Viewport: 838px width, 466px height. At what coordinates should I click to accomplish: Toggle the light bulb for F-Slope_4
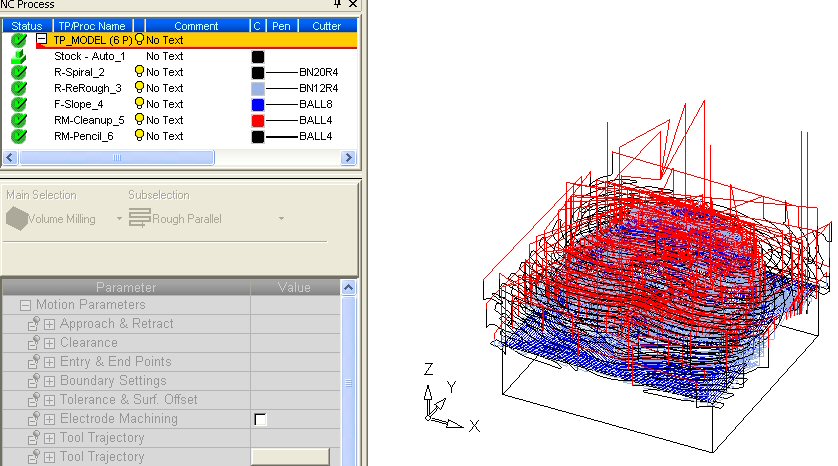tap(140, 104)
